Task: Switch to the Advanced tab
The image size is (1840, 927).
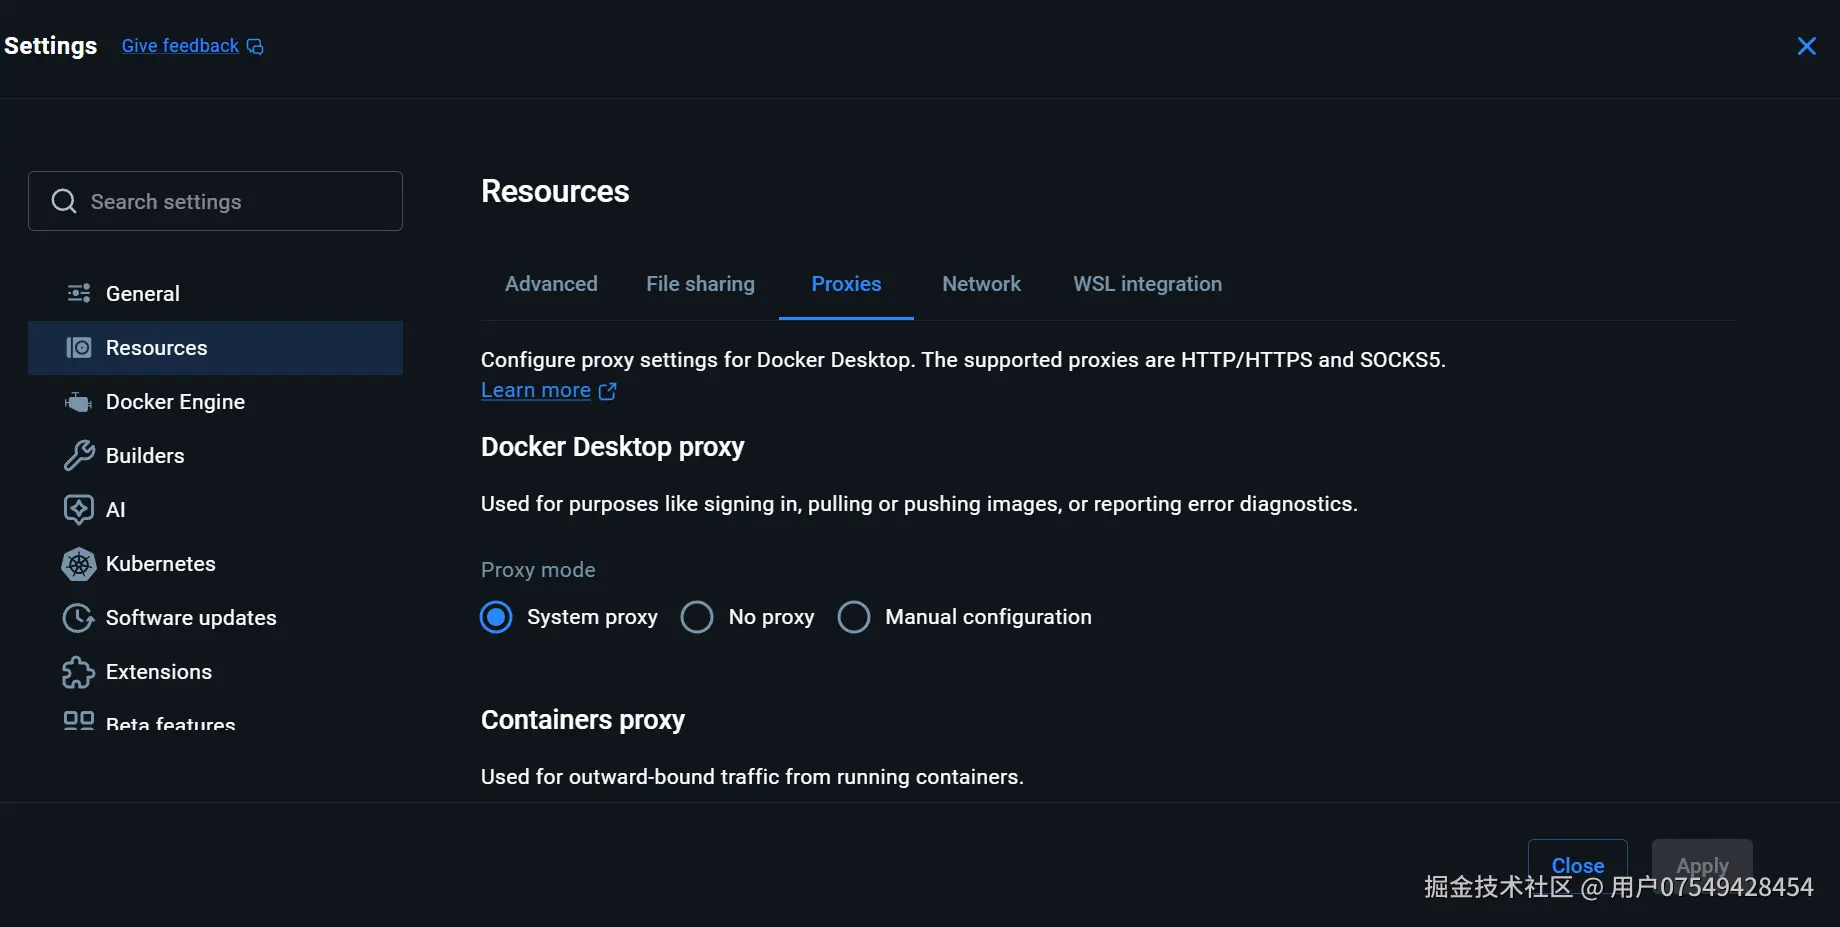Action: 551,284
